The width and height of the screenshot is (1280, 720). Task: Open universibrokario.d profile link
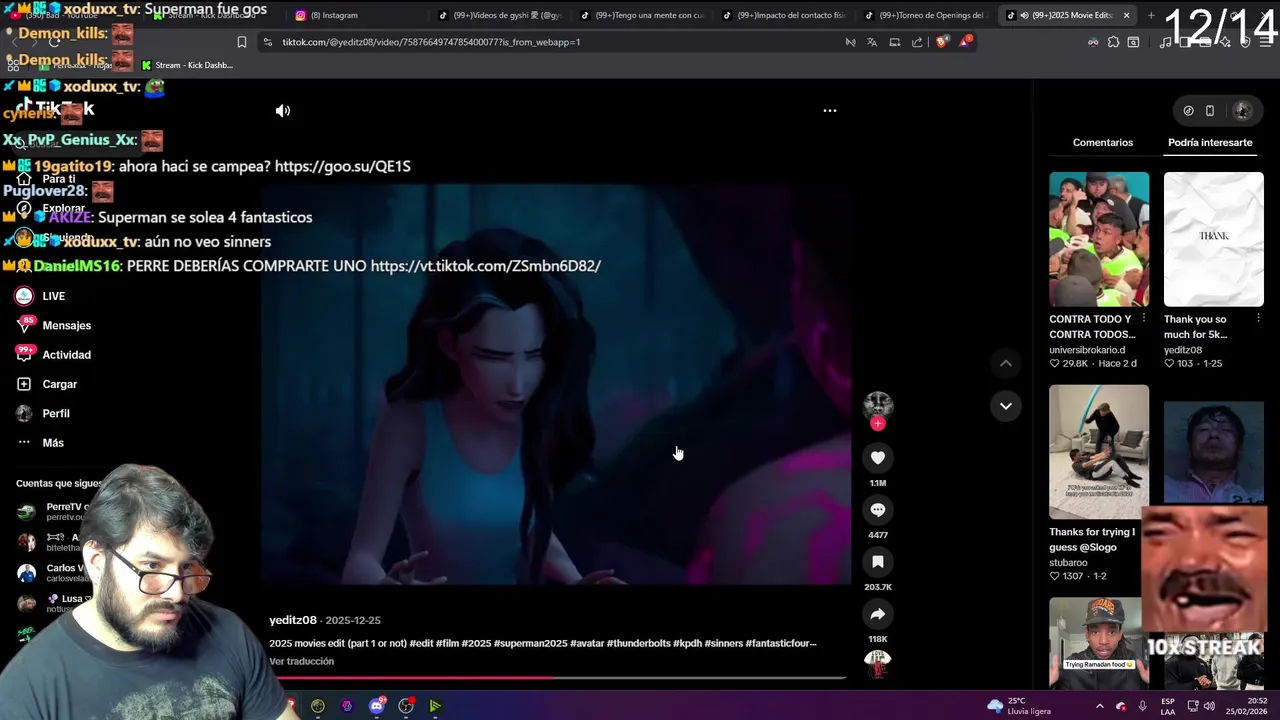[x=1087, y=350]
